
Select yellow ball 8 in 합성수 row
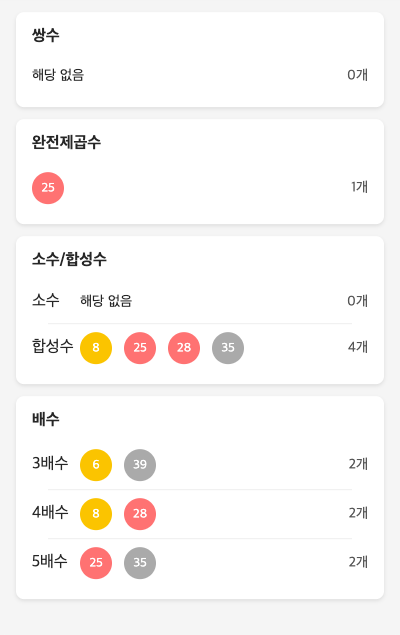[x=96, y=348]
